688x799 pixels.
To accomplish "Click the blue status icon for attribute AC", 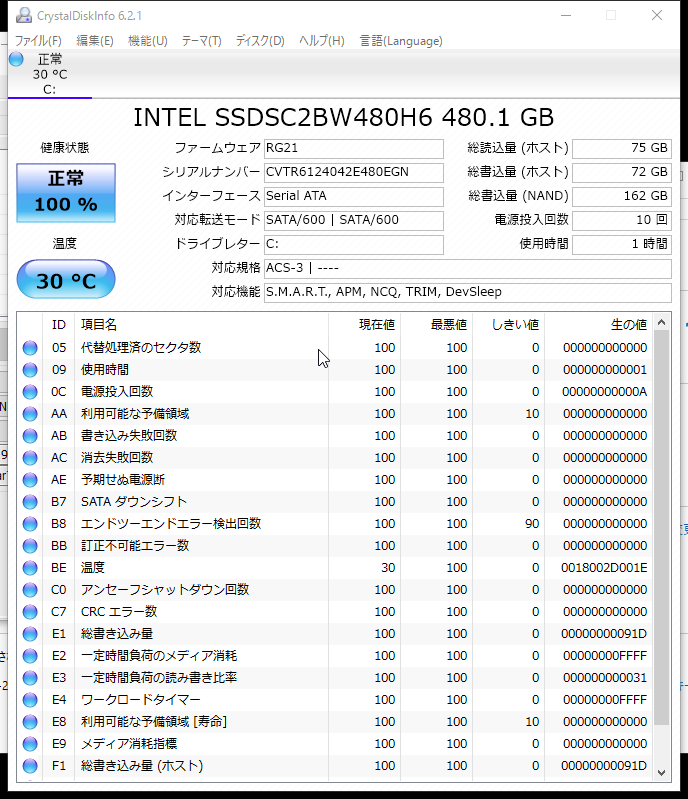I will 30,458.
